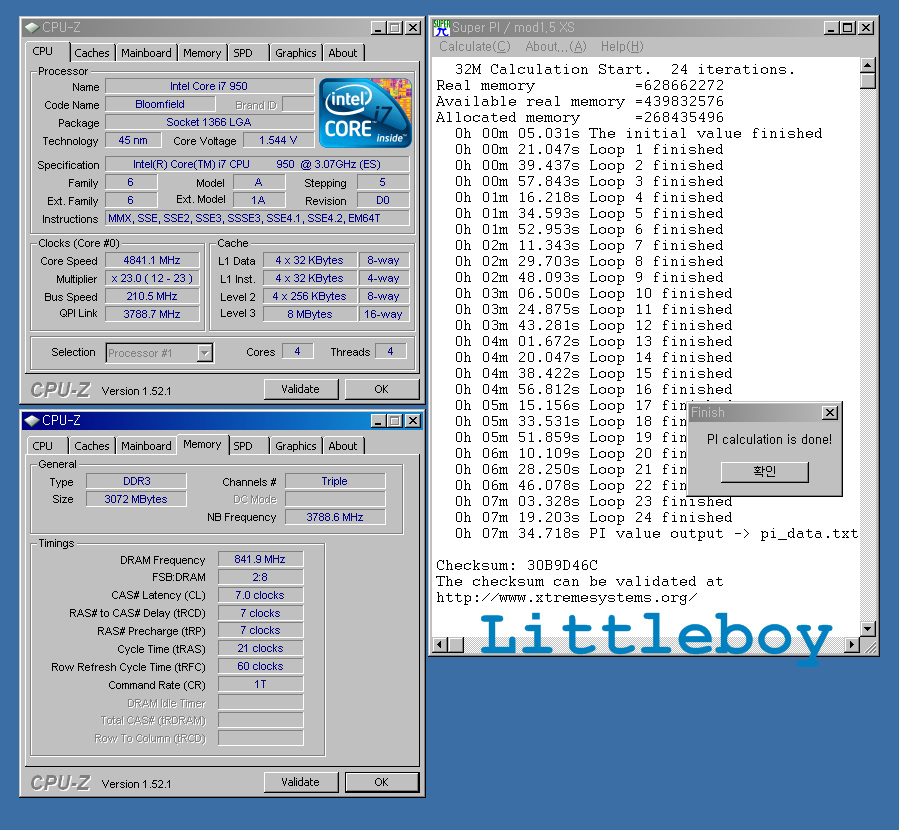The width and height of the screenshot is (899, 830).
Task: Maximize the Super PI window
Action: 849,28
